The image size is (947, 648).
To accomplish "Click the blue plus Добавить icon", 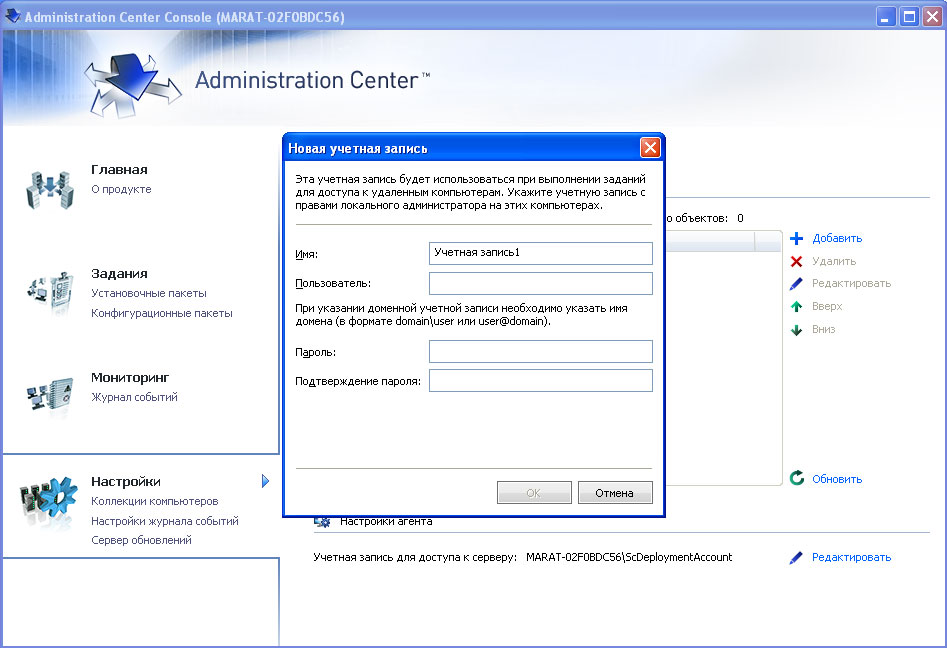I will click(797, 239).
